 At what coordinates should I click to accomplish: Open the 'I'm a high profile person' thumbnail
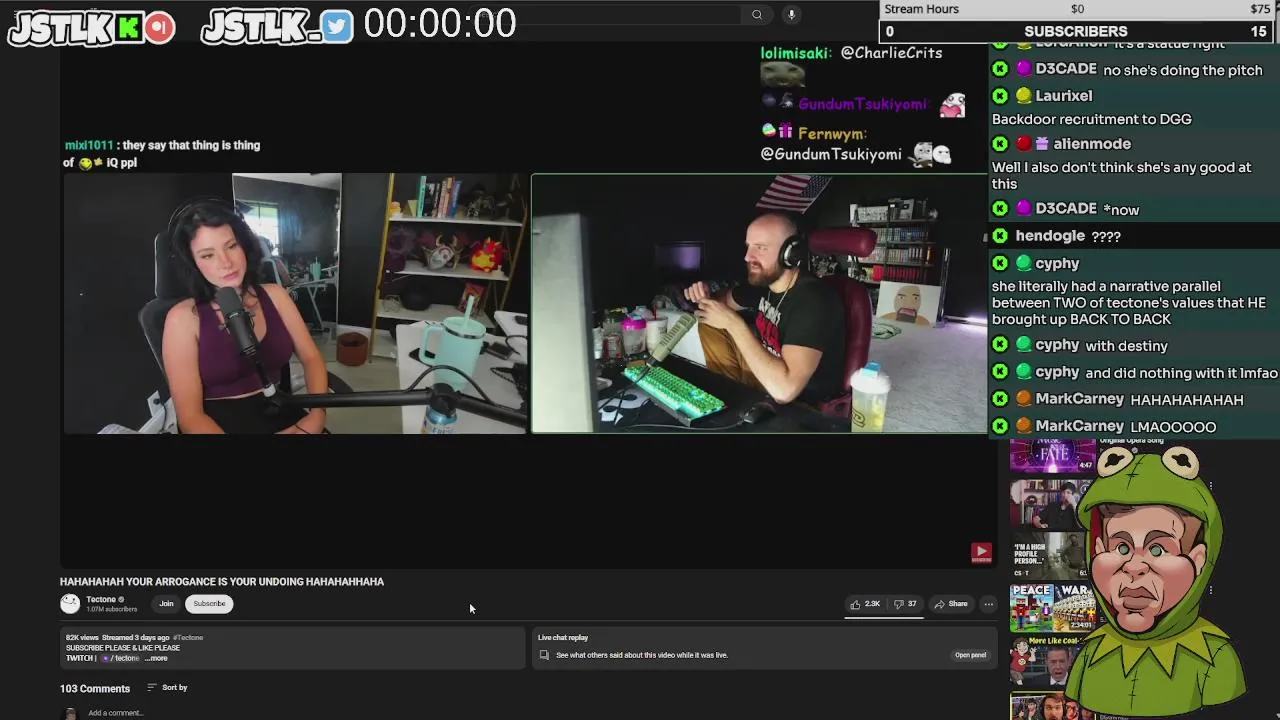tap(1049, 555)
